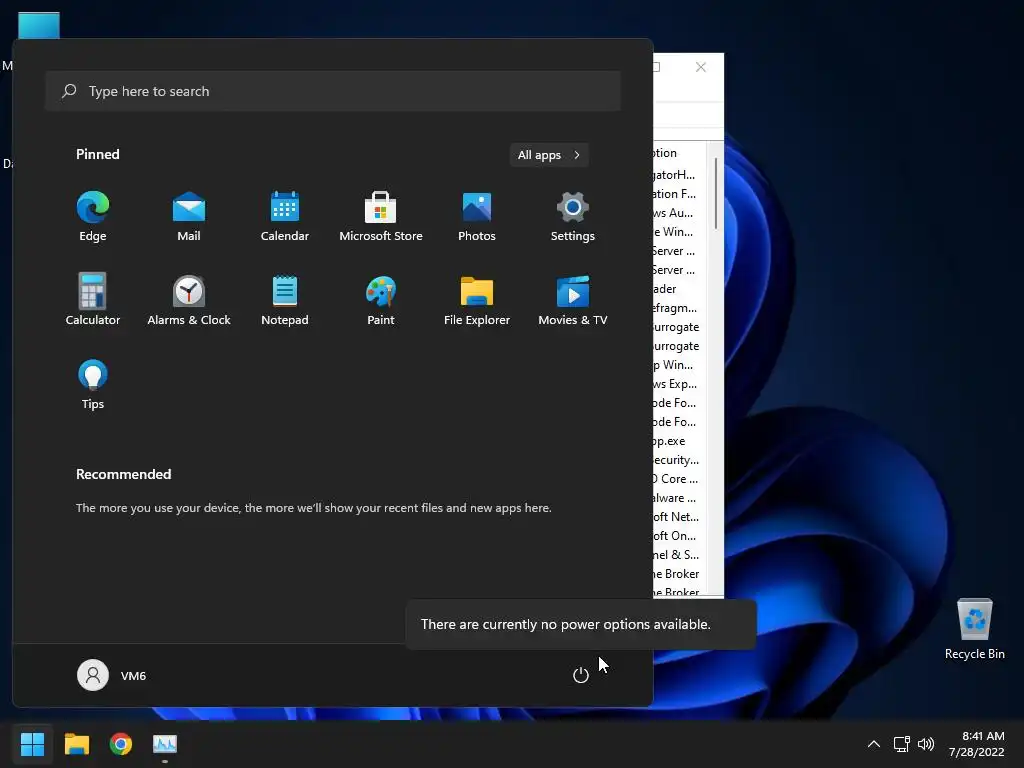Select the 'e Win...' row in background list
This screenshot has height=768, width=1024.
pos(677,231)
